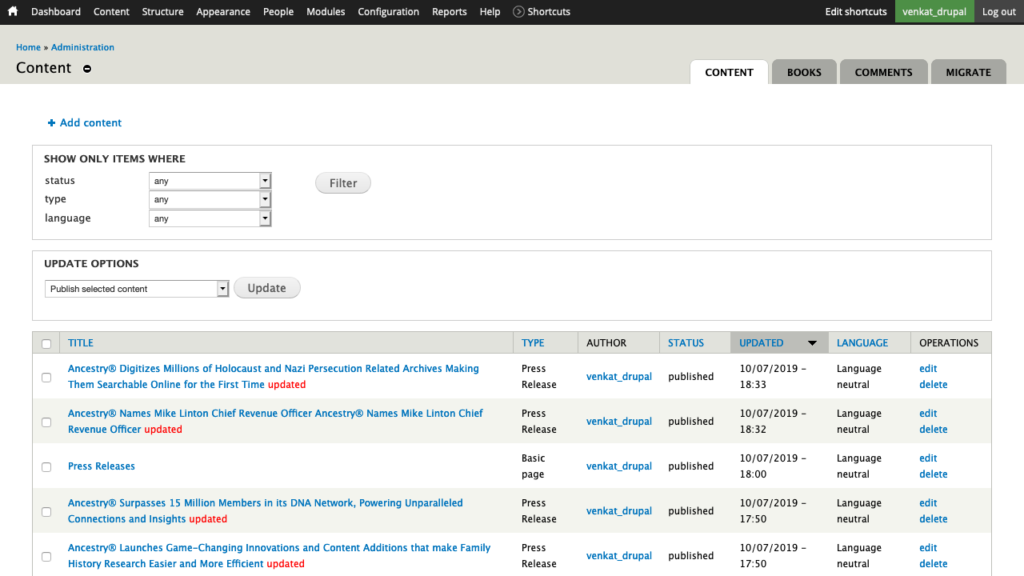The width and height of the screenshot is (1024, 576).
Task: Sort the table by Title column
Action: (x=80, y=343)
